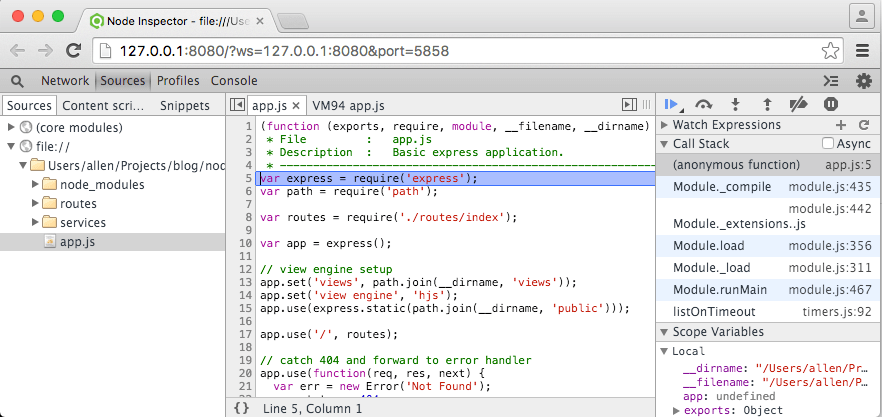Viewport: 882px width, 417px height.
Task: Resume script execution with the play button
Action: click(x=672, y=104)
